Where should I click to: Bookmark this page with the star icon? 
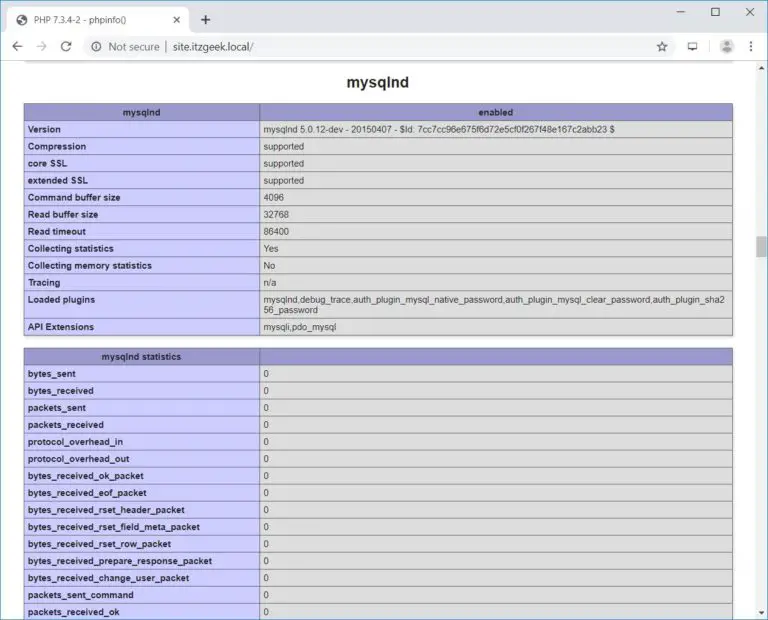[x=661, y=46]
